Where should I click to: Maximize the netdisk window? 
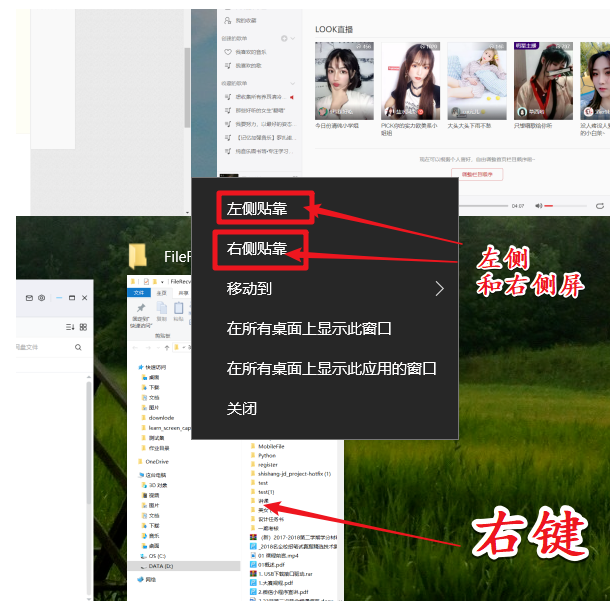point(72,298)
